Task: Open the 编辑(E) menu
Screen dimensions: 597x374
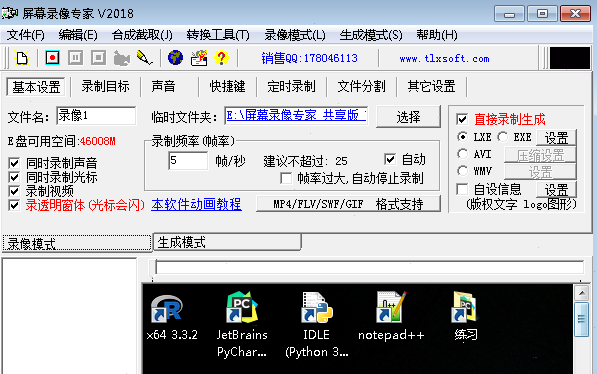Action: pos(78,35)
